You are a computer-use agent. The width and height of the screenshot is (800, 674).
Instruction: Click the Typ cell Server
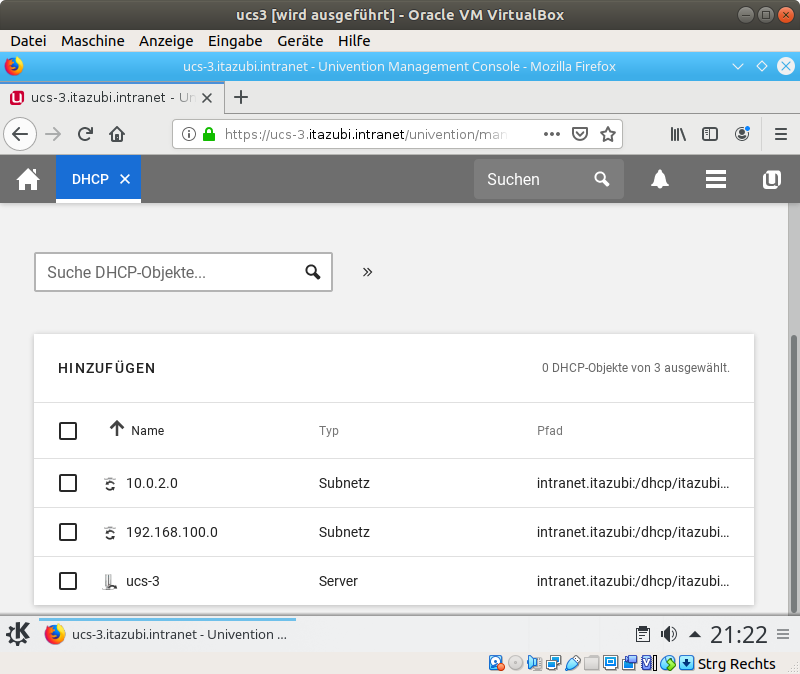point(338,581)
